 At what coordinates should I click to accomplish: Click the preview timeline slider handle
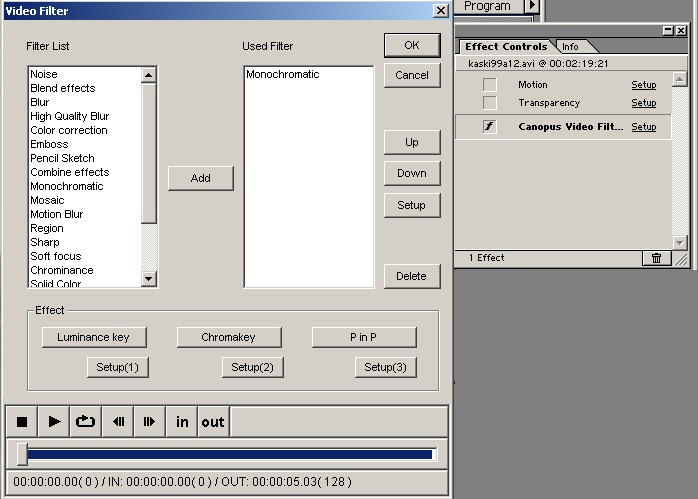point(22,454)
